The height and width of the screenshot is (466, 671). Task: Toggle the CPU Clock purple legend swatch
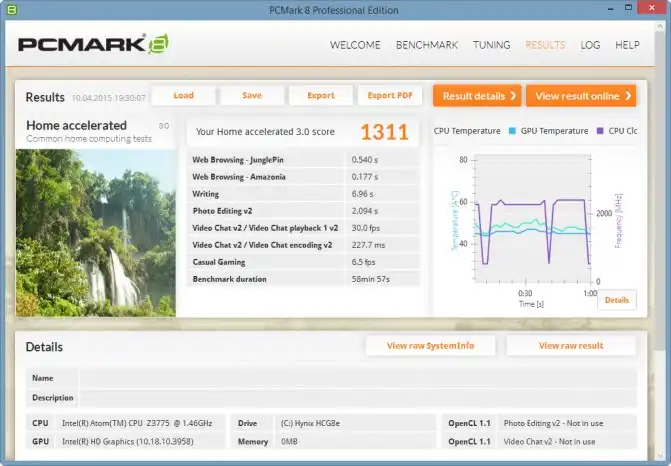coord(600,131)
